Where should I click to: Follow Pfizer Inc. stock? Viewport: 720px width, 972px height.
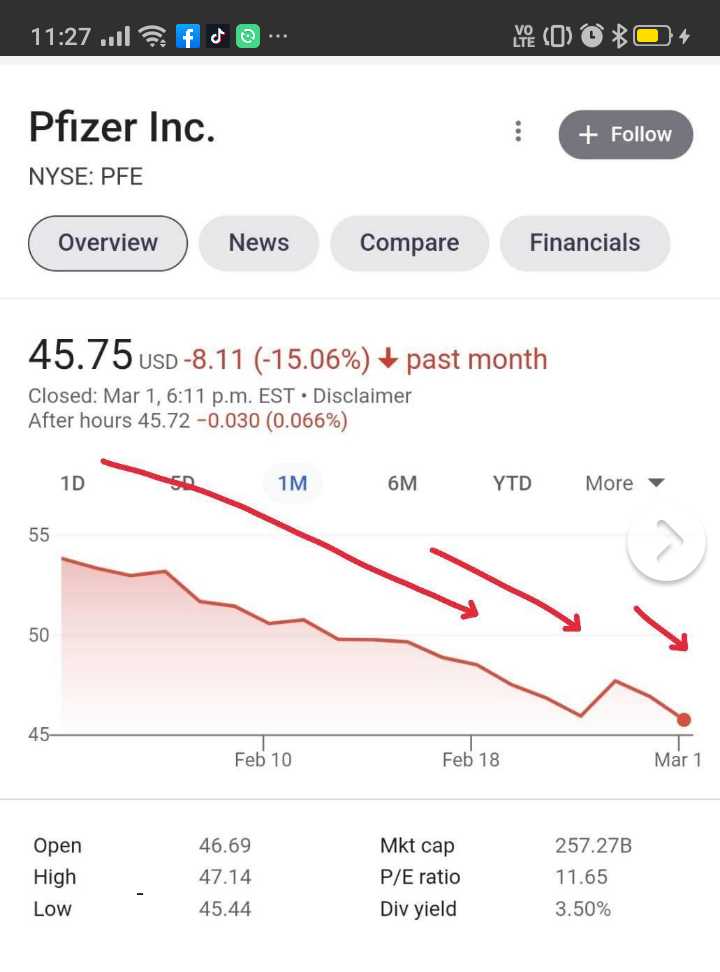(626, 135)
